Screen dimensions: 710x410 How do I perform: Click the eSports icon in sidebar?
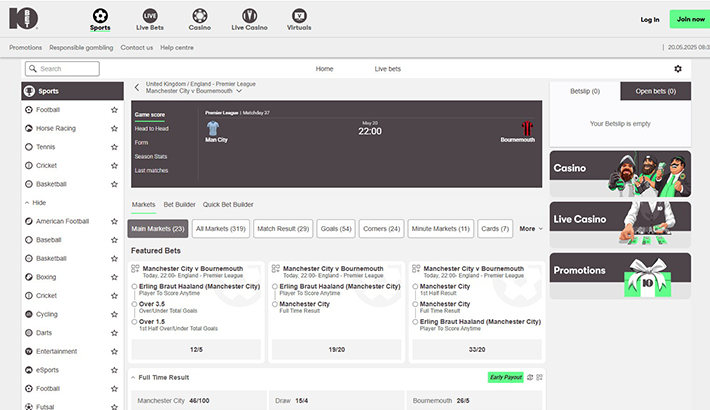tap(29, 370)
